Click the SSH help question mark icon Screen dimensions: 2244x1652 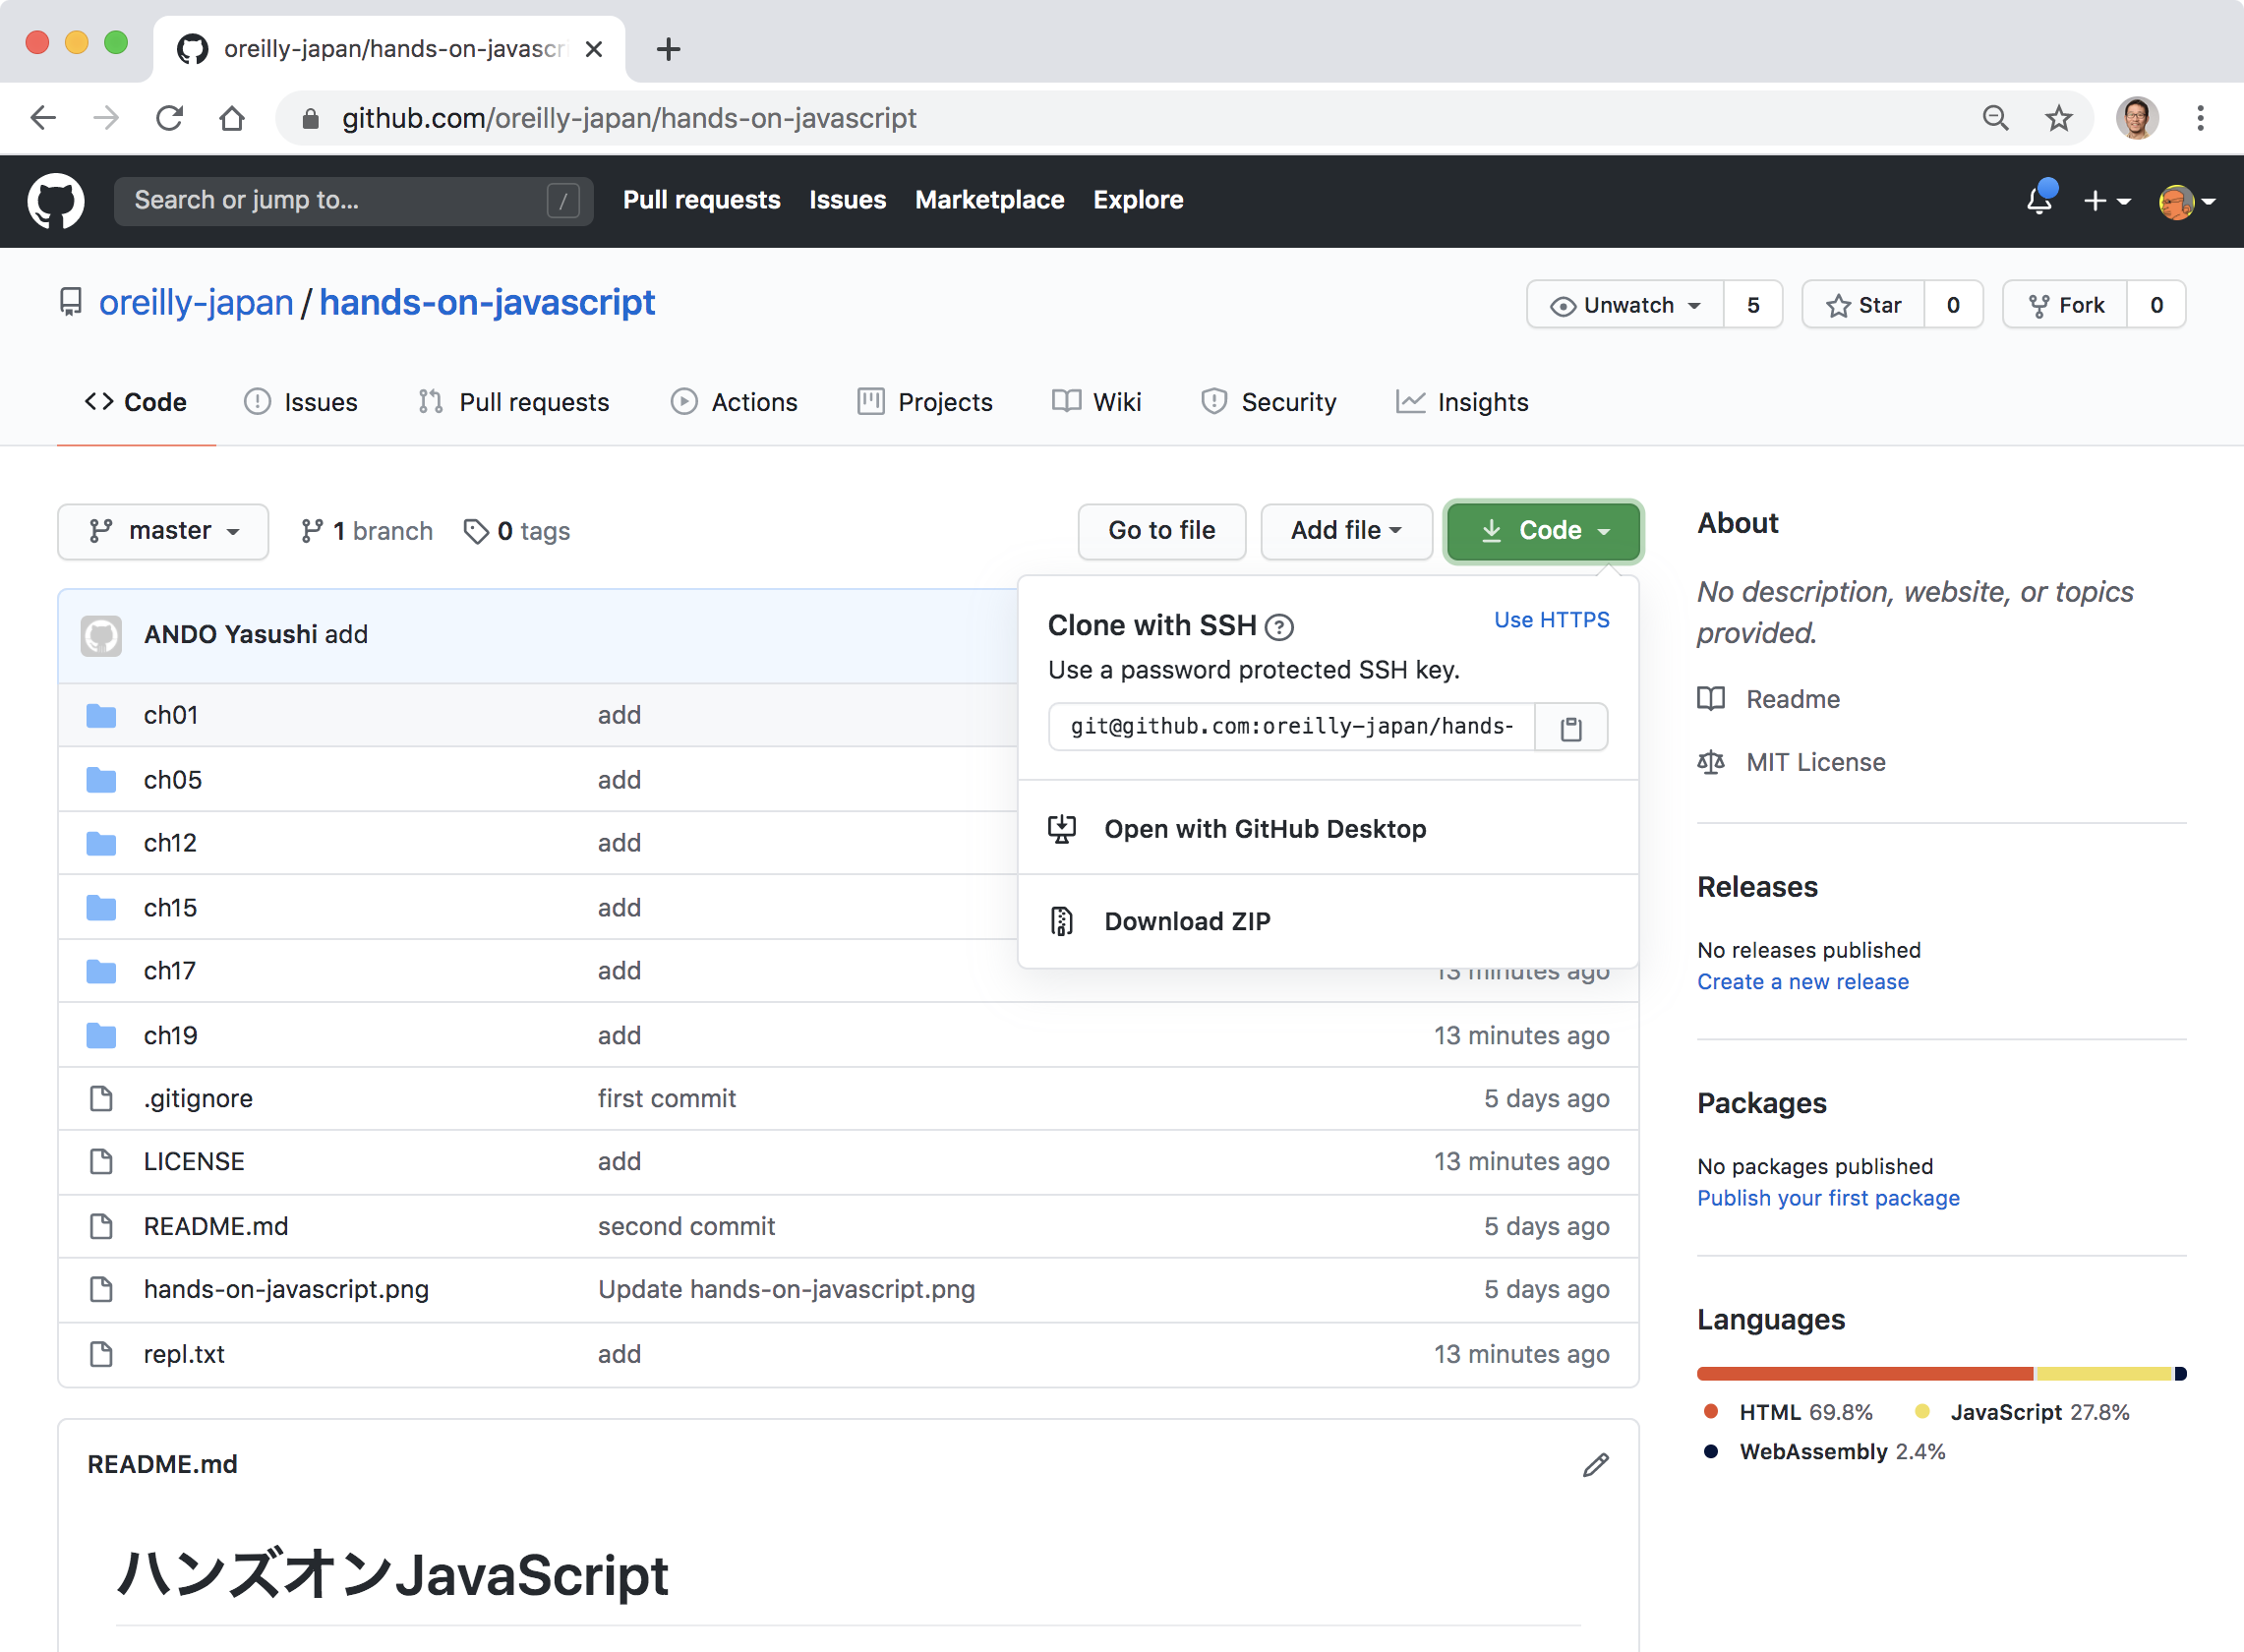coord(1279,627)
